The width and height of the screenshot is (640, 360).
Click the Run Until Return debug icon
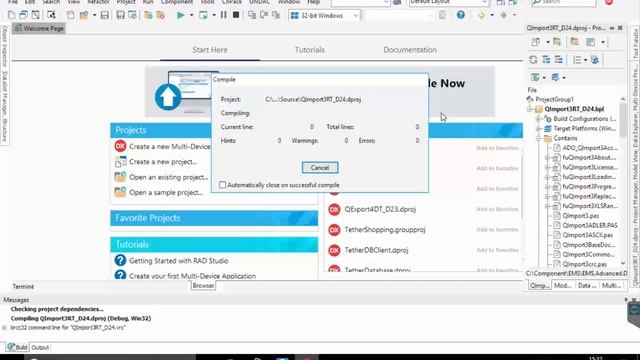[276, 16]
